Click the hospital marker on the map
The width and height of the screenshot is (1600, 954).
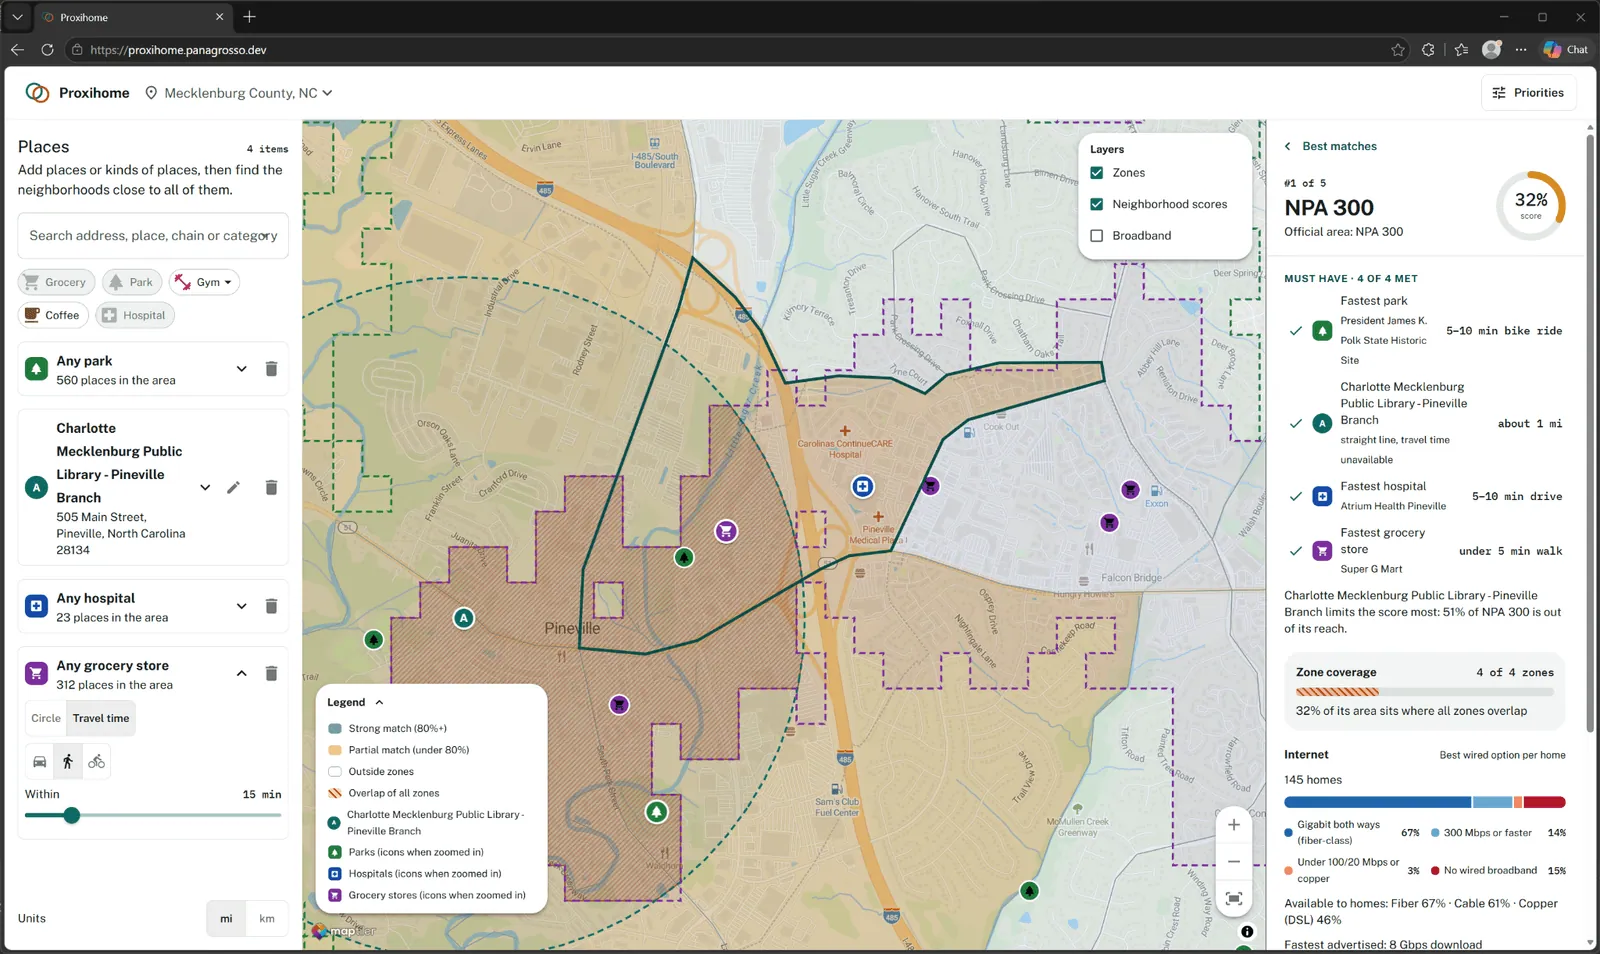click(x=862, y=487)
